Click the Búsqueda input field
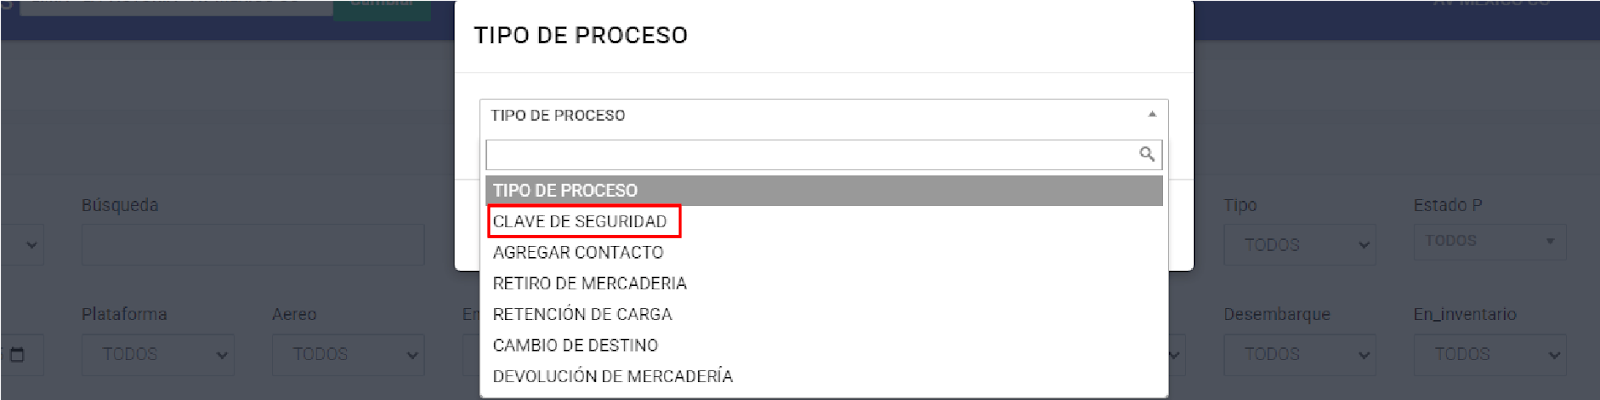The image size is (1600, 400). click(252, 245)
